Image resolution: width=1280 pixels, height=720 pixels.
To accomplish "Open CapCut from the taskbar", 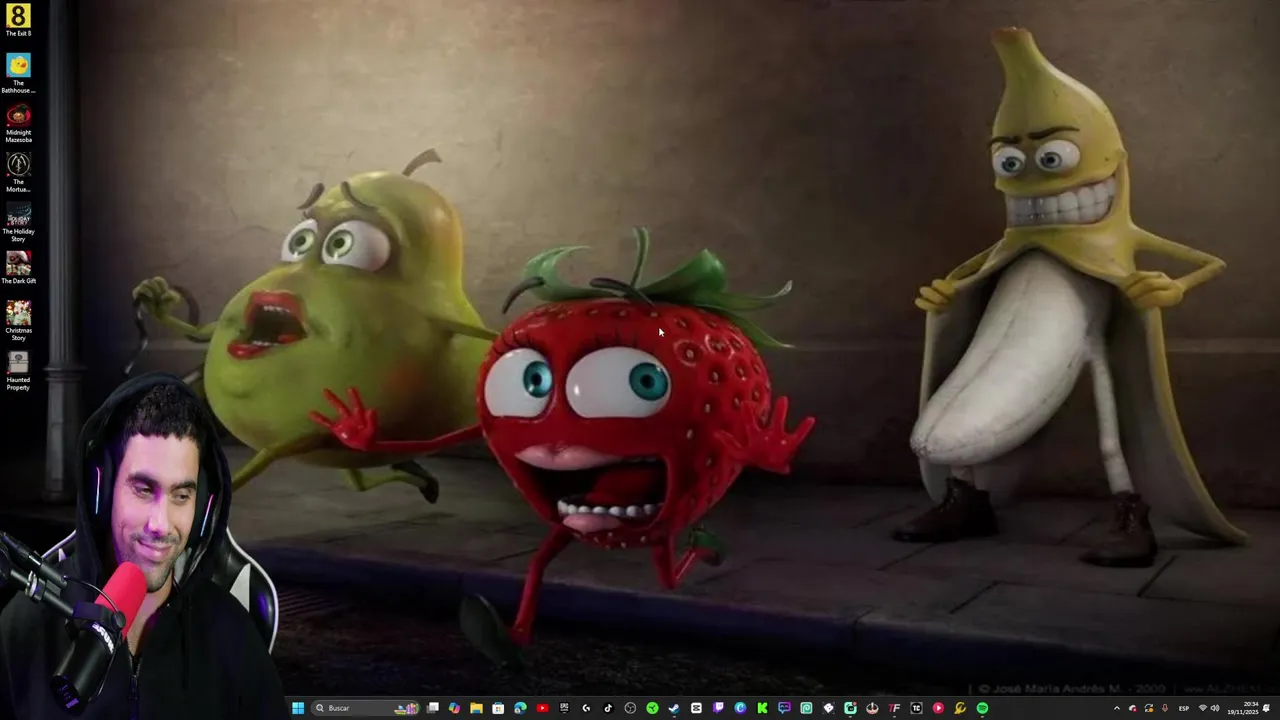I will (x=696, y=708).
